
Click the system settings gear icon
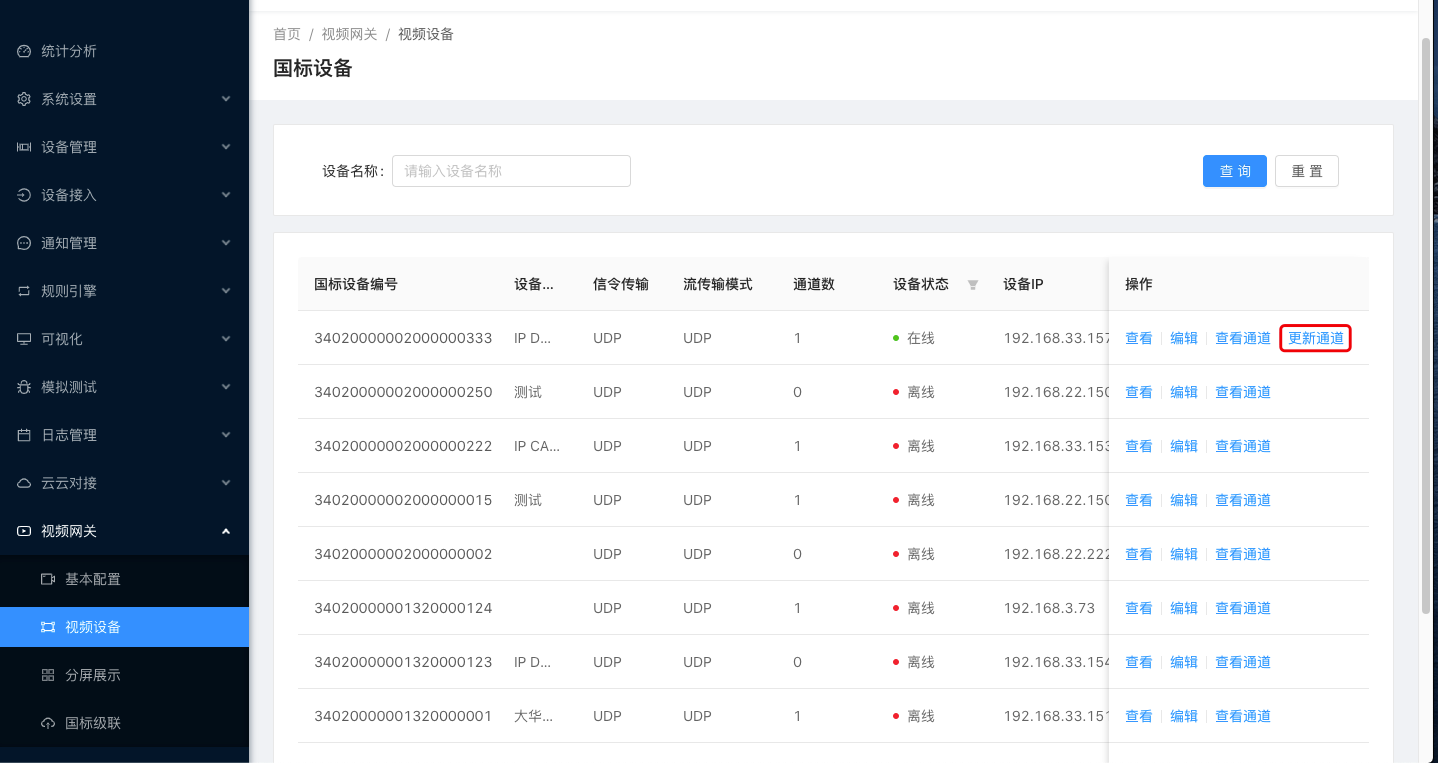click(24, 99)
